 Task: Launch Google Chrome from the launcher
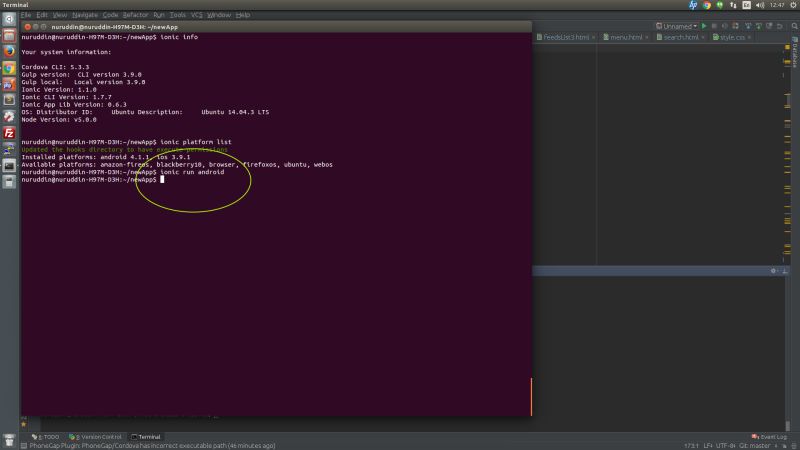(x=9, y=68)
